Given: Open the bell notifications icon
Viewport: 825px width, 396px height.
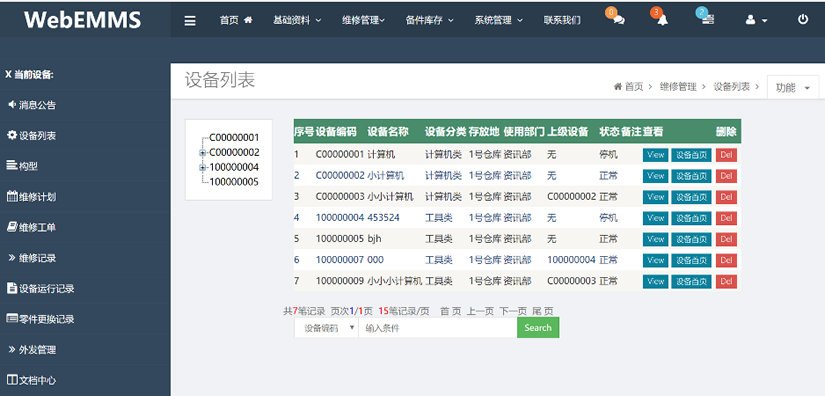Looking at the screenshot, I should [x=663, y=20].
